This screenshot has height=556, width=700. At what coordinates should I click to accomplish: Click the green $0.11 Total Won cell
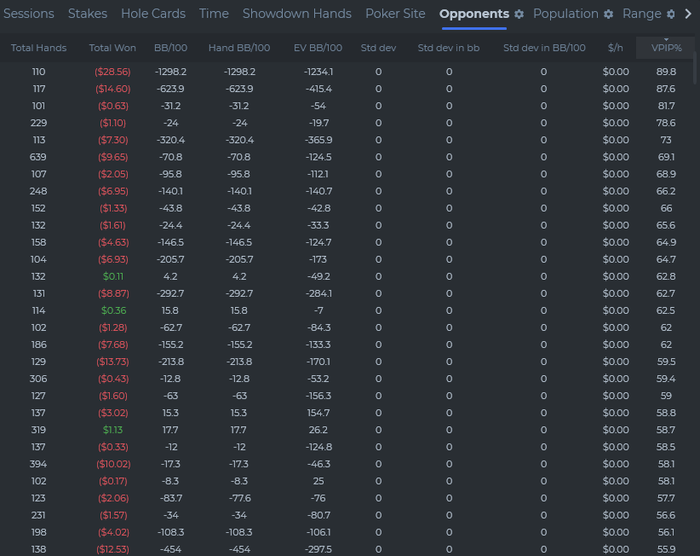pos(113,276)
